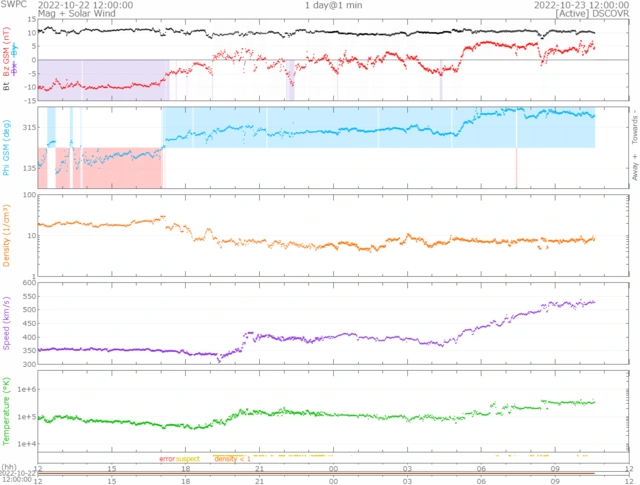Click the orange "density < 1" legend label
Screen dimensions: 640x485
[x=232, y=459]
